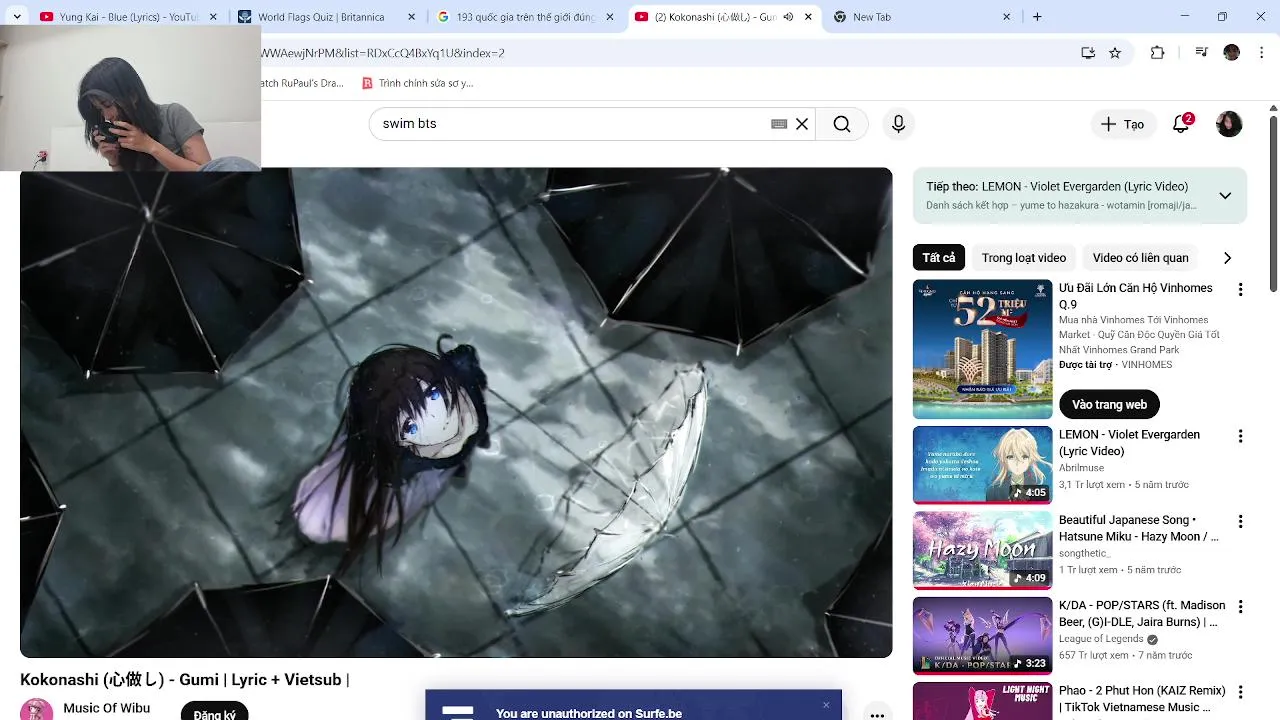Start voice search with microphone icon
The width and height of the screenshot is (1280, 720).
pos(898,124)
